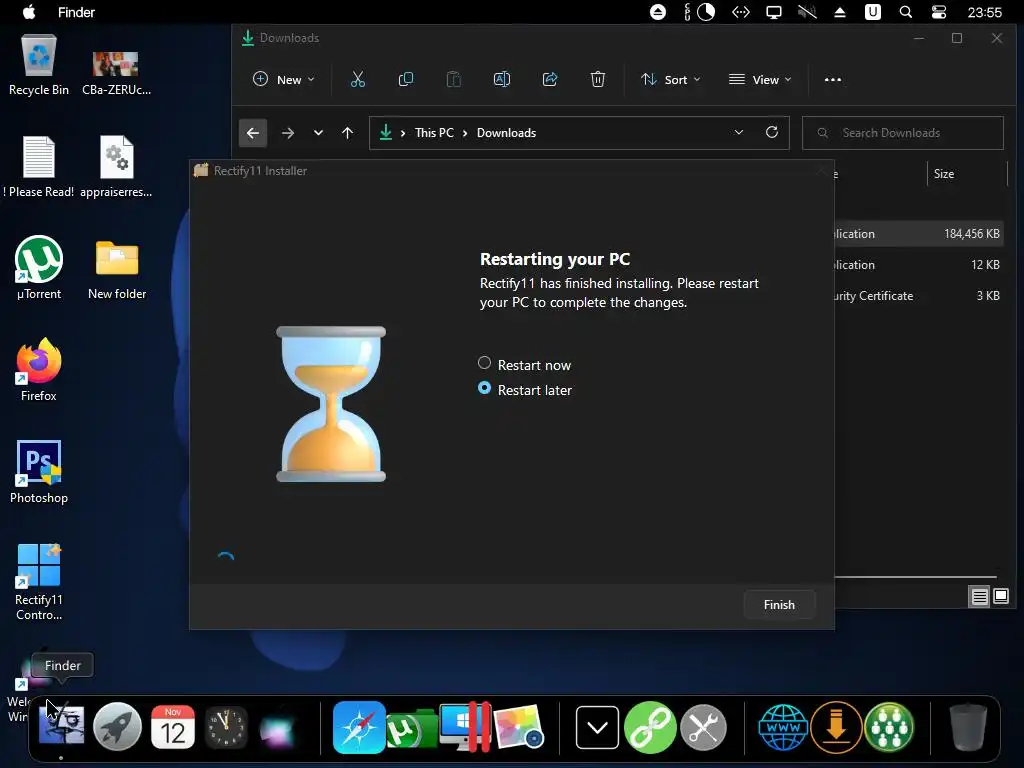Image resolution: width=1024 pixels, height=768 pixels.
Task: Open Launchpad rocket icon in dock
Action: point(118,726)
